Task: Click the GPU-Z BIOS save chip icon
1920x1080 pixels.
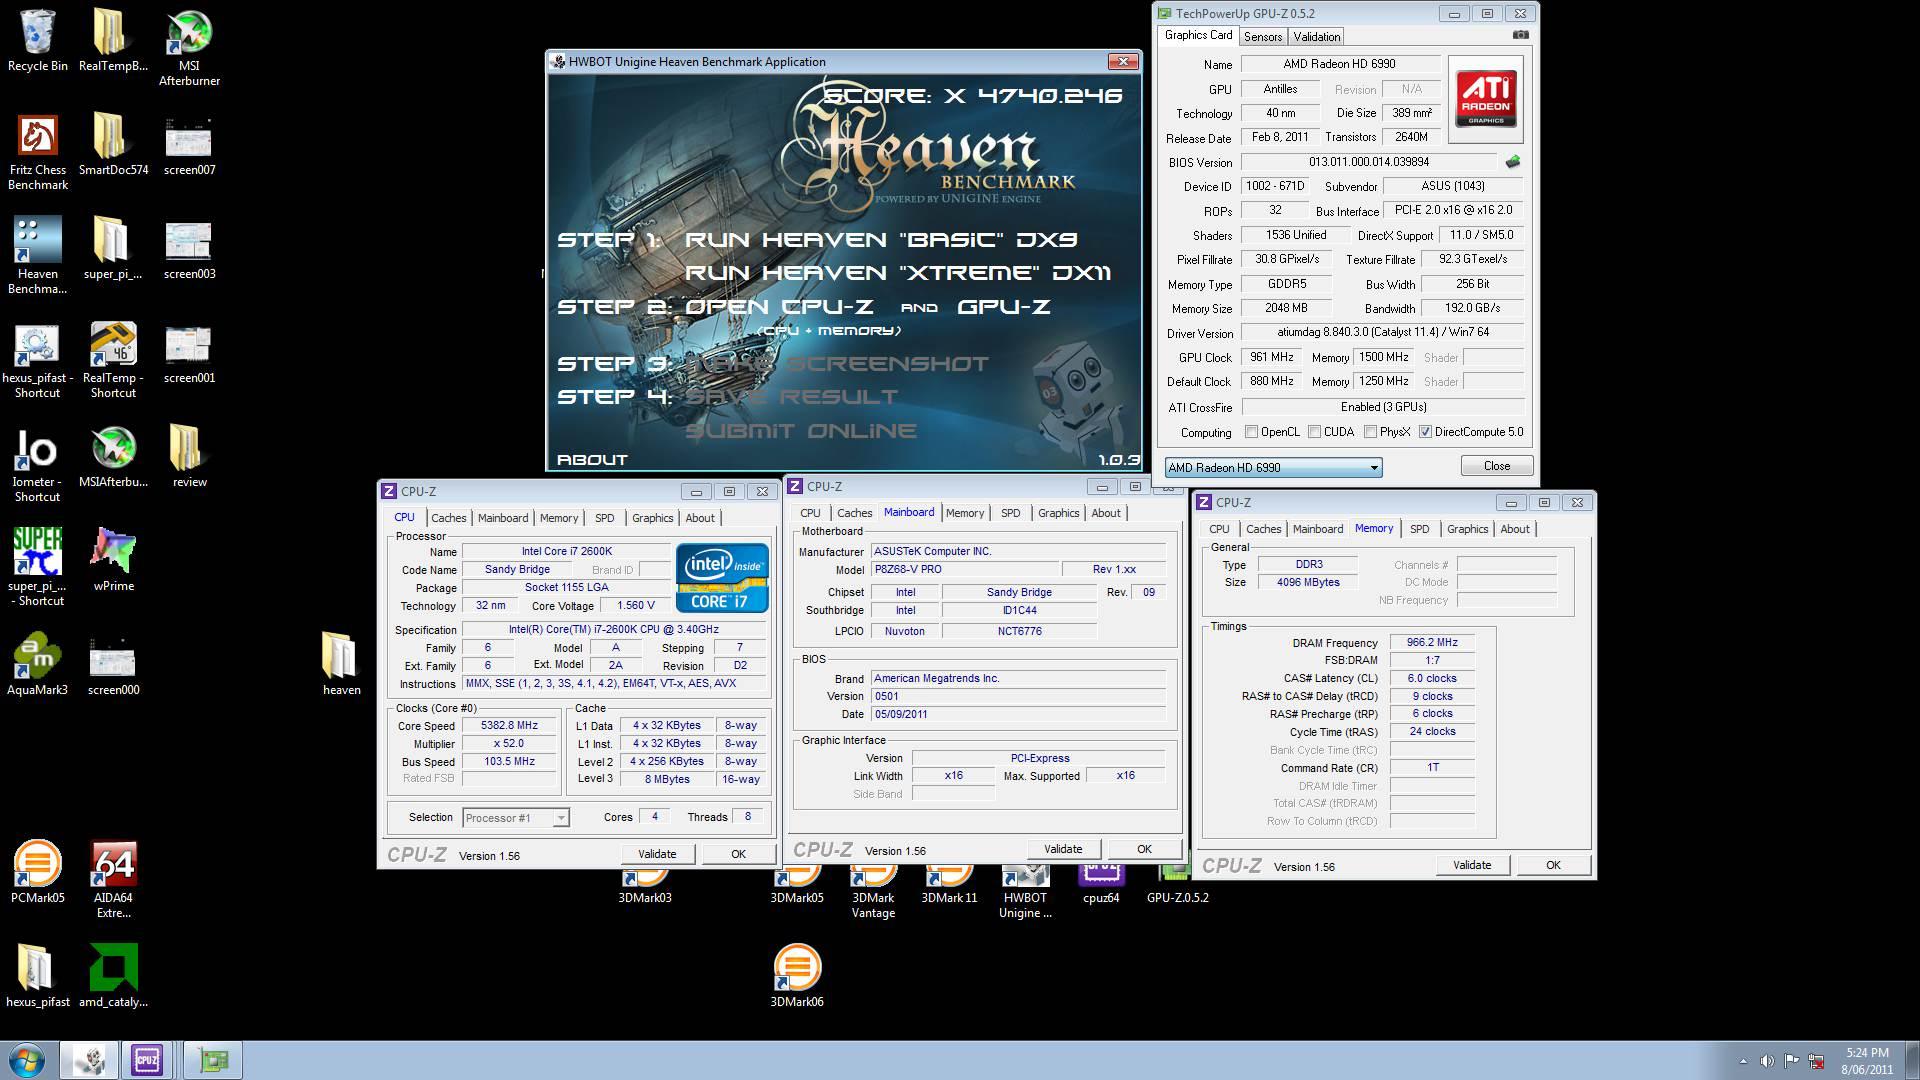Action: (1513, 161)
